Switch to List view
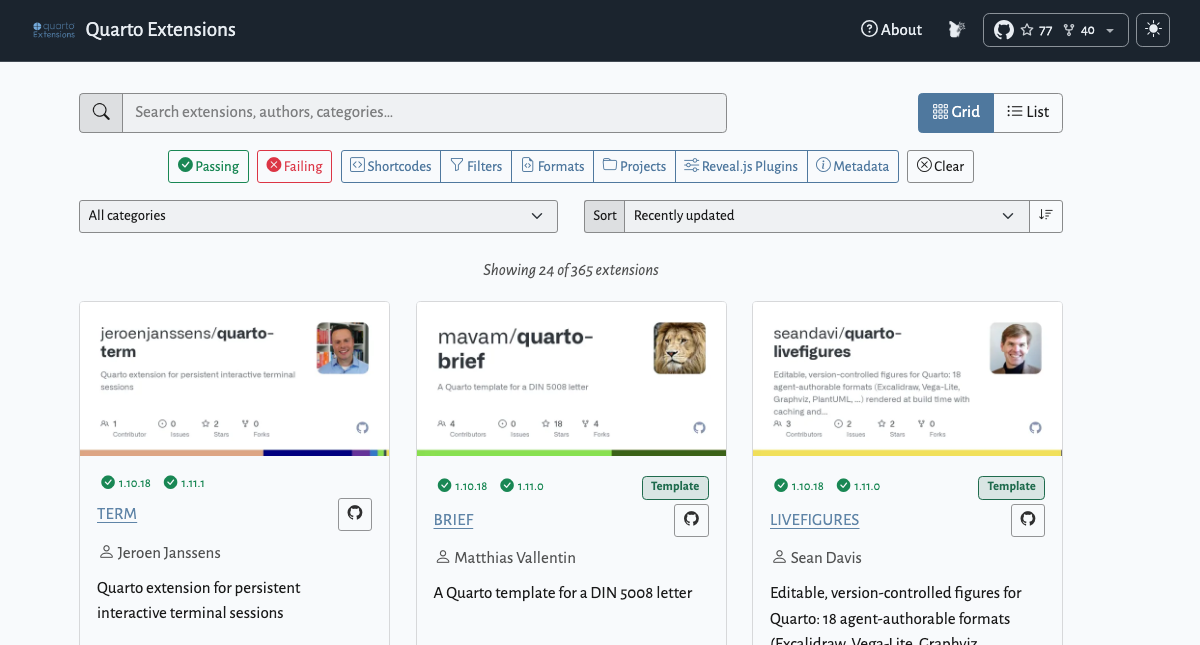This screenshot has height=645, width=1200. pos(1028,112)
